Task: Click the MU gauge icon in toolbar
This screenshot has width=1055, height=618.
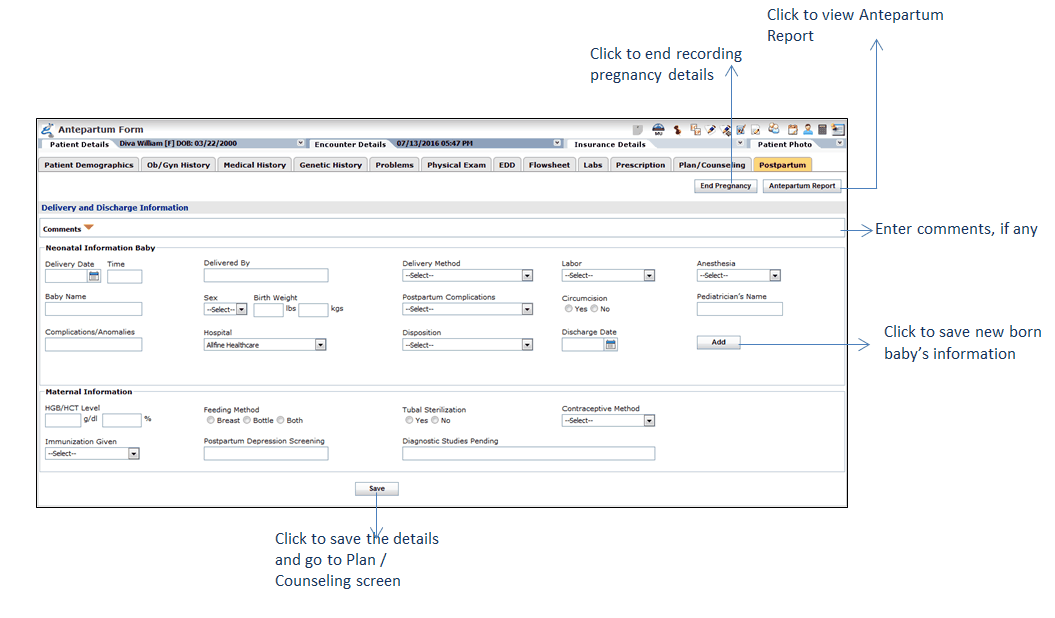Action: pyautogui.click(x=658, y=129)
